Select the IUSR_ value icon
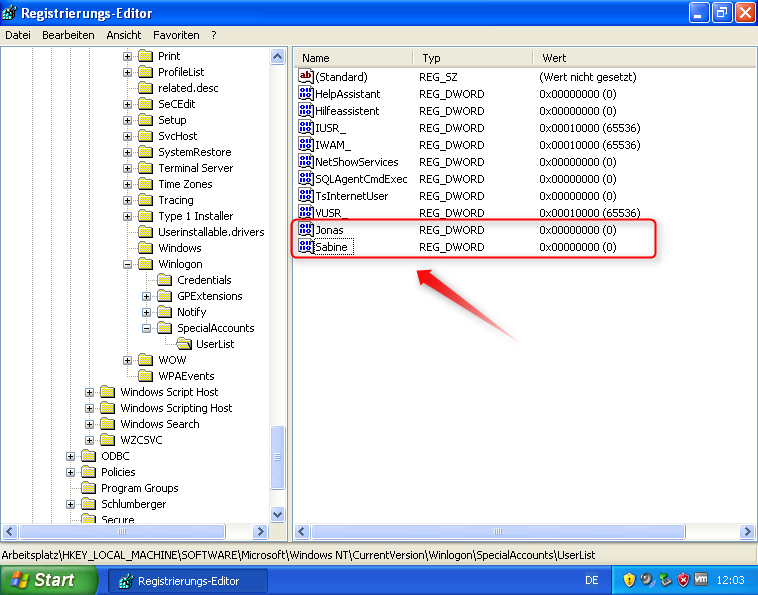758x595 pixels. click(x=306, y=127)
